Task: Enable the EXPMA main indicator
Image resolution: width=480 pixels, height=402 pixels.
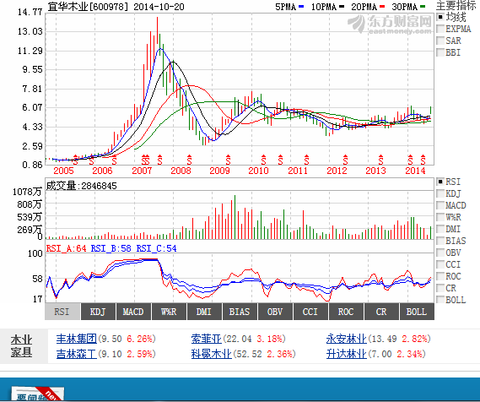Action: [440, 29]
